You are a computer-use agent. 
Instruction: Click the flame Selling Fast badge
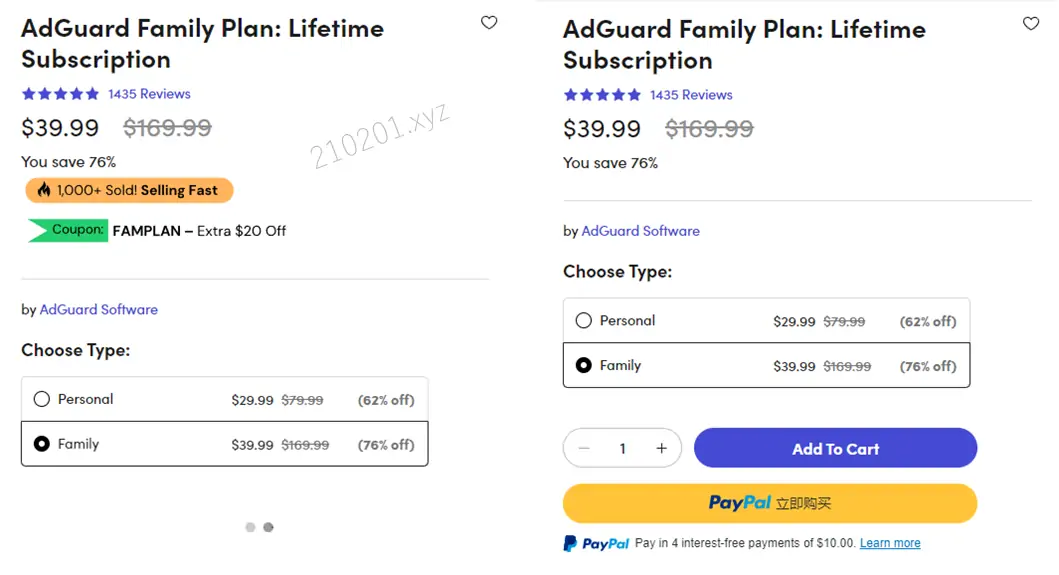129,190
